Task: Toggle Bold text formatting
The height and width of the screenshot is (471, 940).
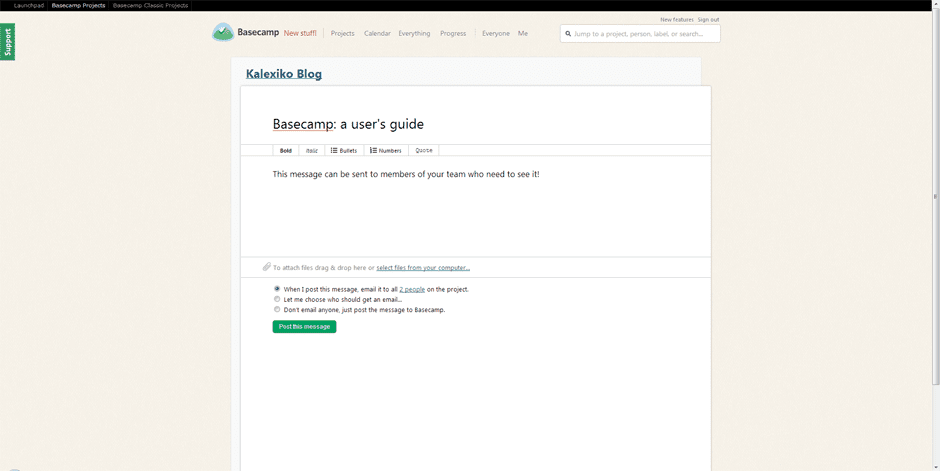Action: coord(286,151)
